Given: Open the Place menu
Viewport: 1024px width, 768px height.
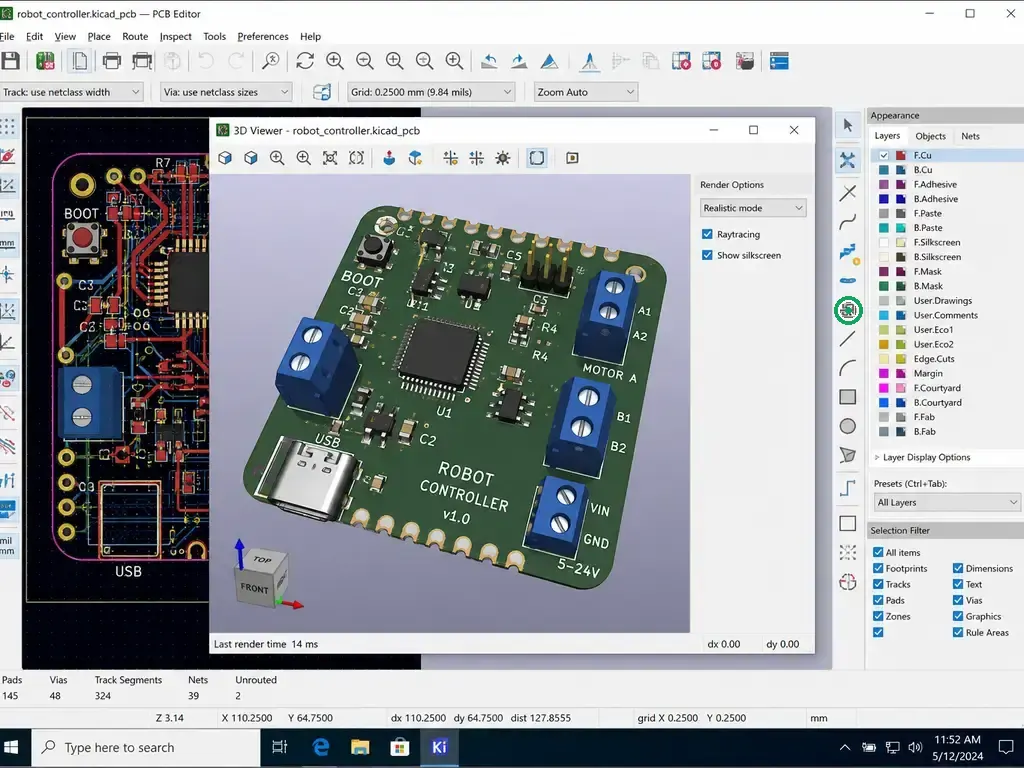Looking at the screenshot, I should click(x=99, y=37).
